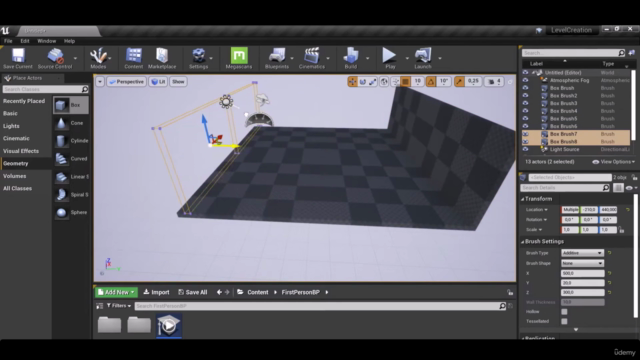Open the viewport options dropdown arrow

click(100, 82)
